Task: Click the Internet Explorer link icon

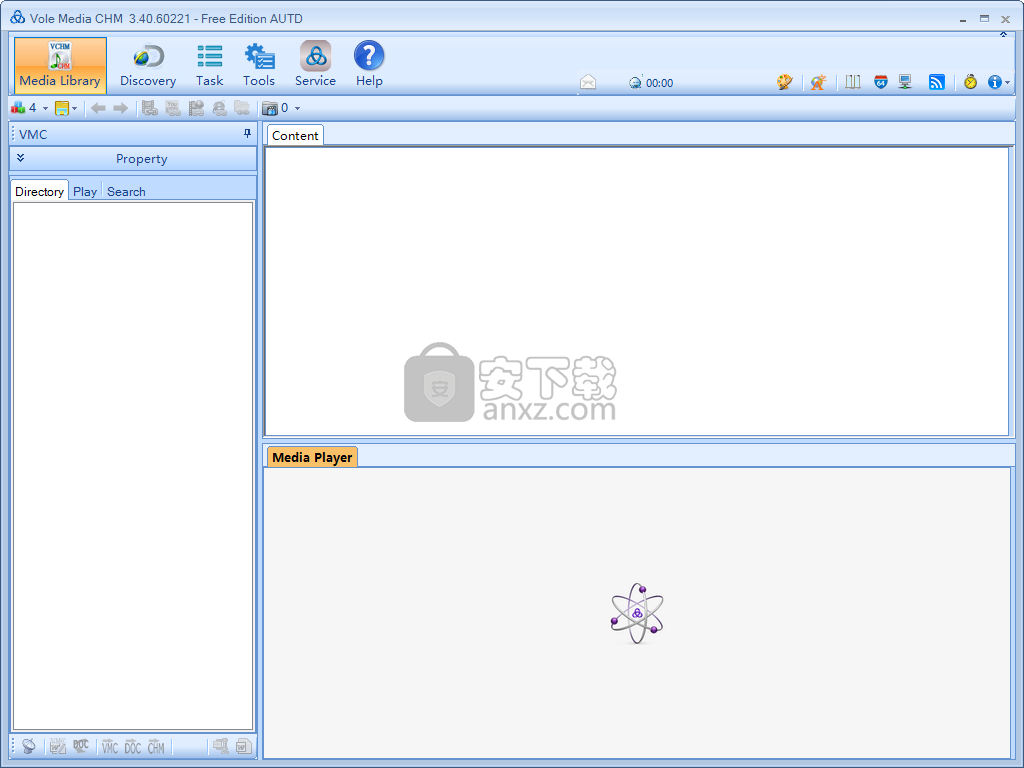Action: pyautogui.click(x=219, y=108)
